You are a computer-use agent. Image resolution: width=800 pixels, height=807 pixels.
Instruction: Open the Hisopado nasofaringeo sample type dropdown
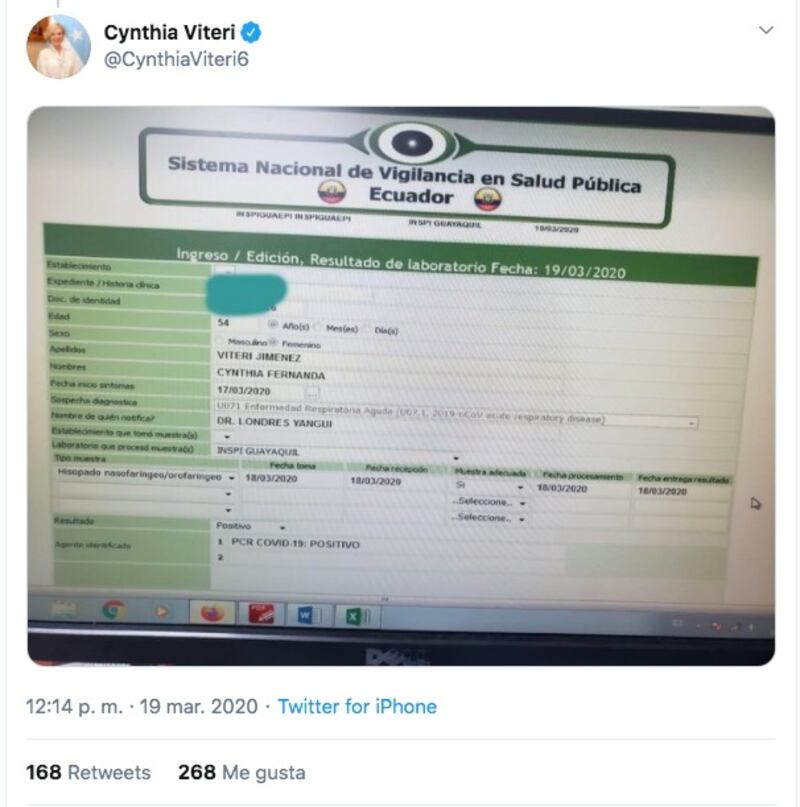(146, 477)
